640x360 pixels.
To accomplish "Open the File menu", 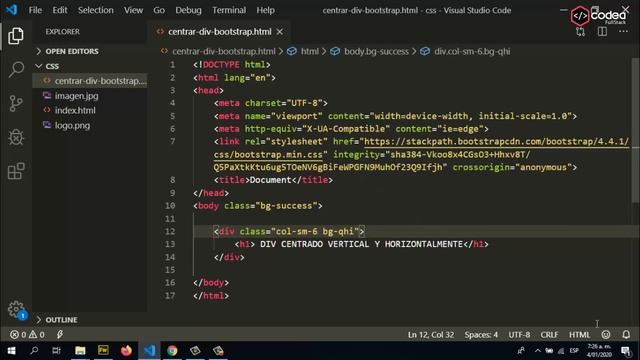I will [x=35, y=10].
